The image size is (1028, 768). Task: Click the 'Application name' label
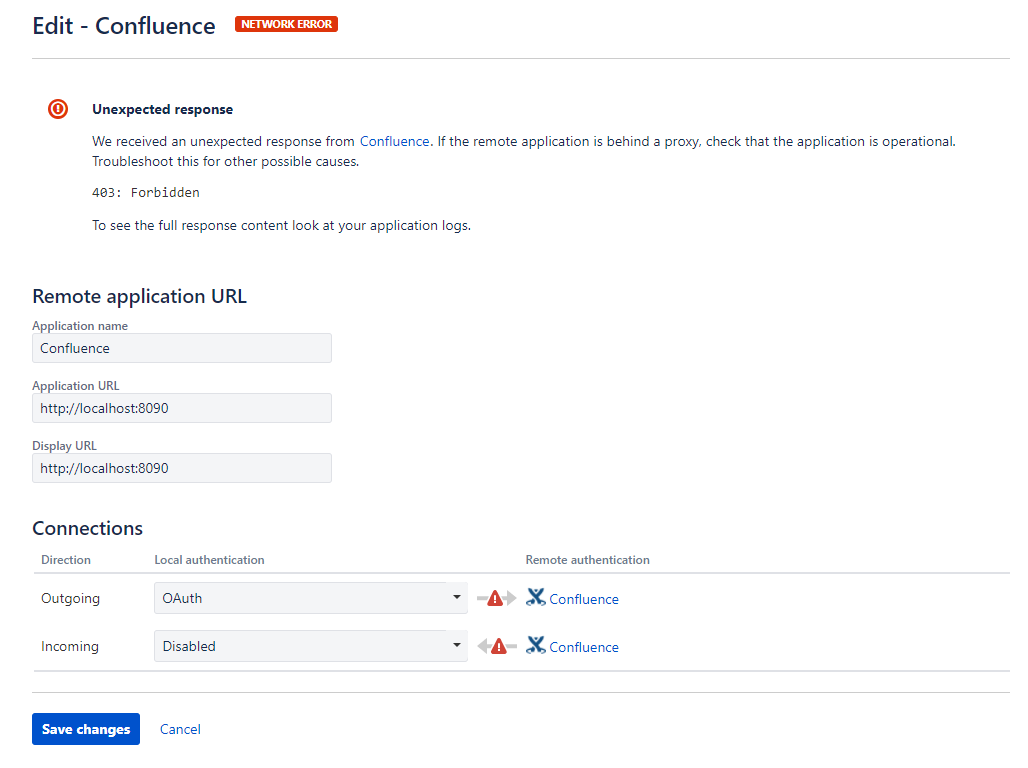point(80,326)
